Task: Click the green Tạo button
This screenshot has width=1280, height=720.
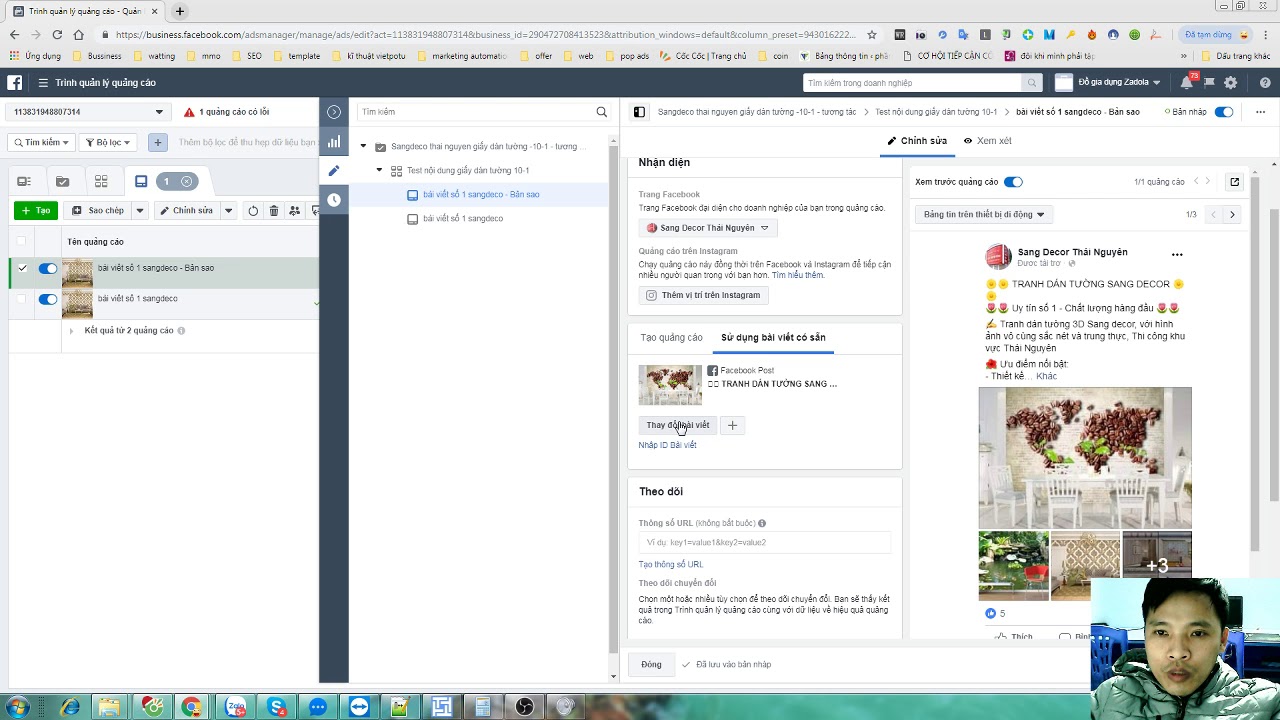Action: [x=36, y=211]
